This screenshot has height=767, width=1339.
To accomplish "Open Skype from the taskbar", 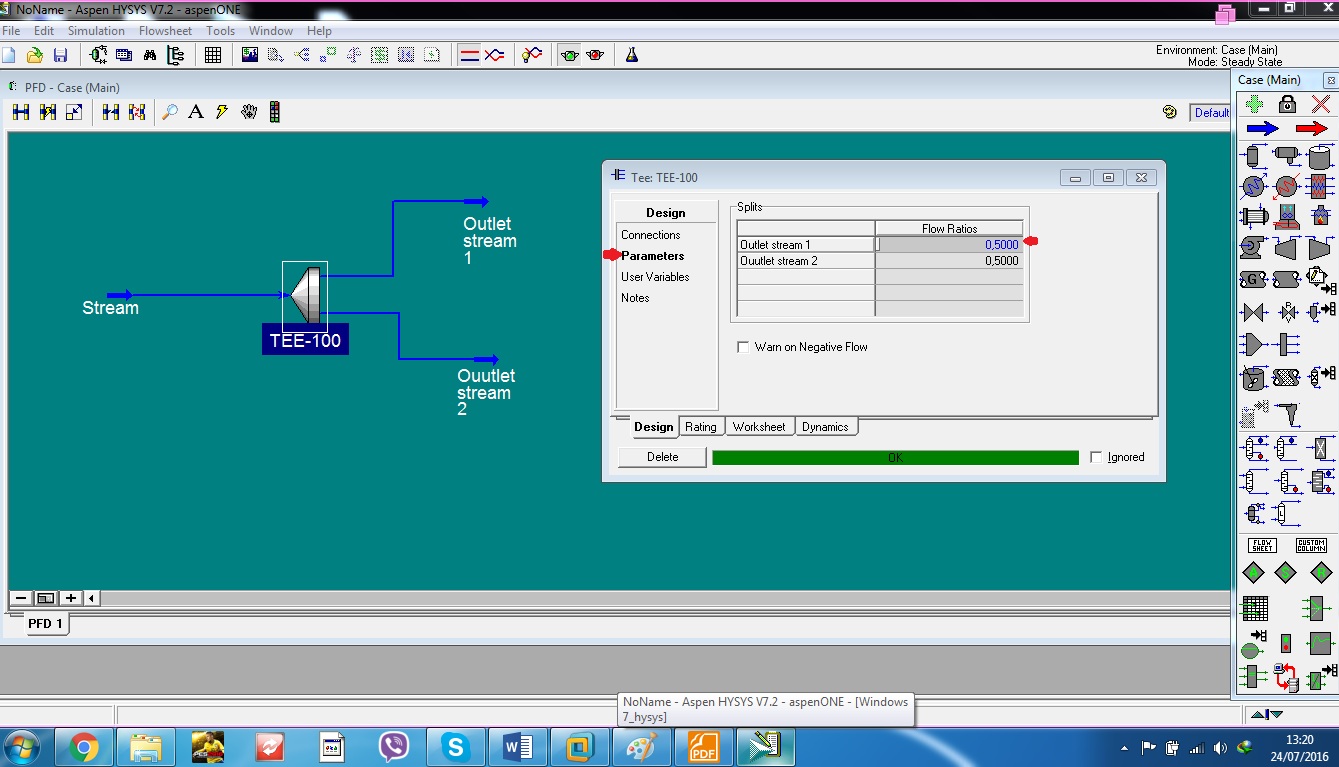I will (x=455, y=746).
